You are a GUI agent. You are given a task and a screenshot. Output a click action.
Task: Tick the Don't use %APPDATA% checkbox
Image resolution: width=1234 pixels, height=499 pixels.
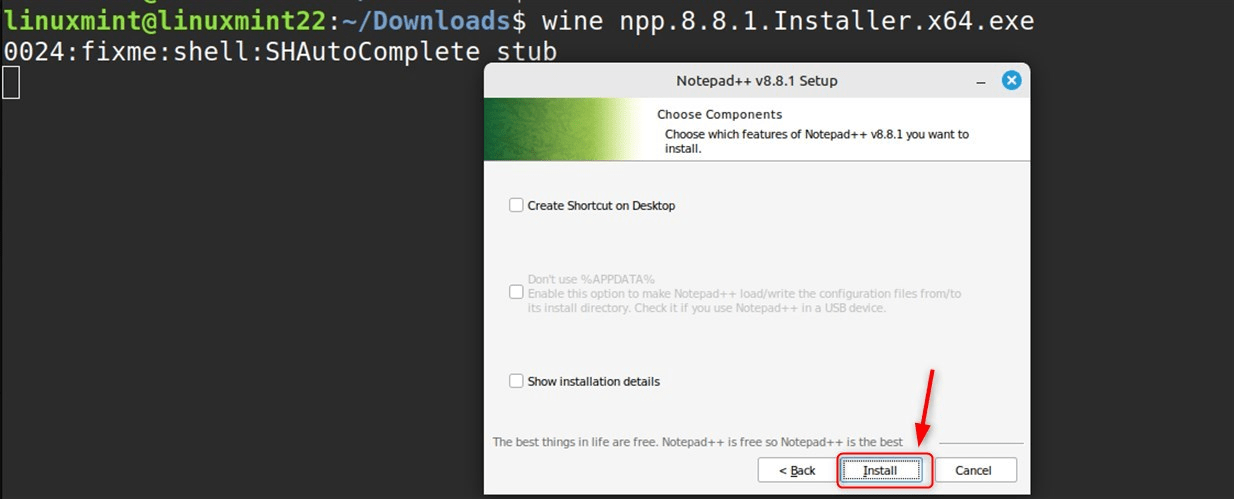coord(516,292)
